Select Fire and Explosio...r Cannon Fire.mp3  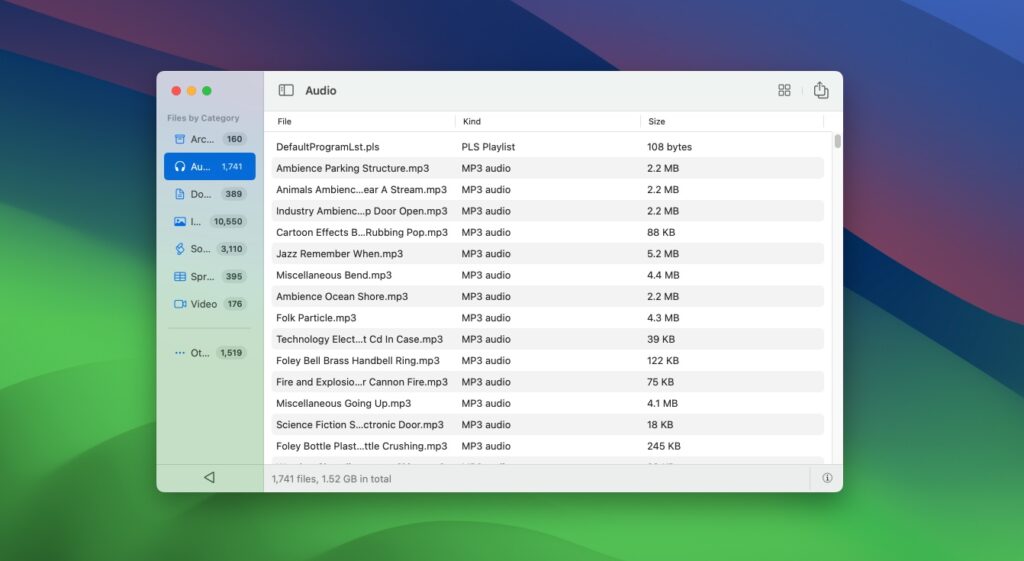(362, 382)
